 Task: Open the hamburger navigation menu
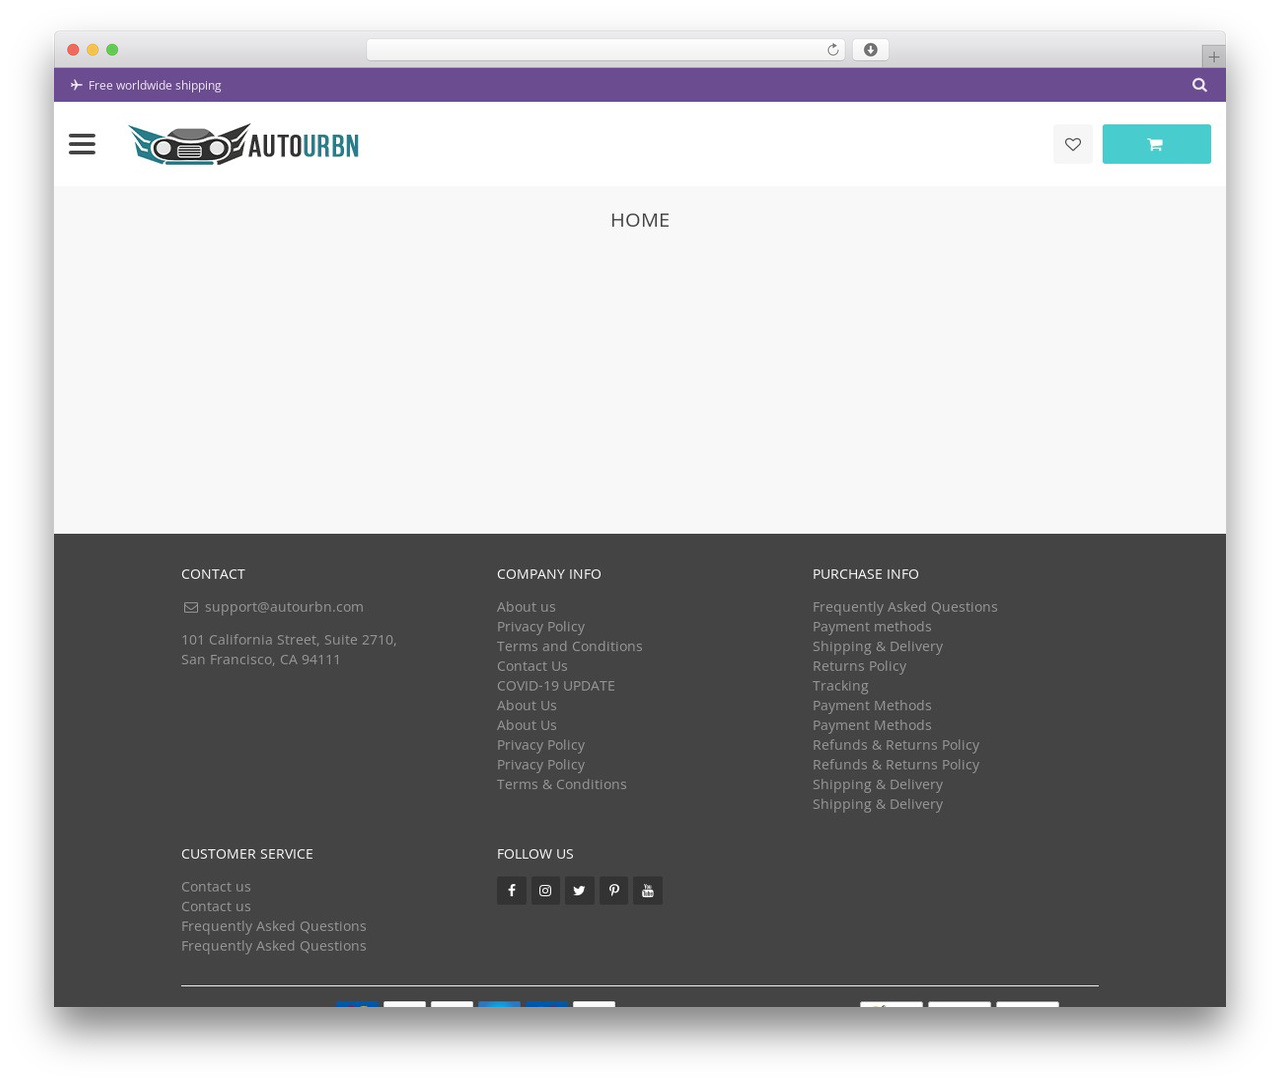click(82, 144)
